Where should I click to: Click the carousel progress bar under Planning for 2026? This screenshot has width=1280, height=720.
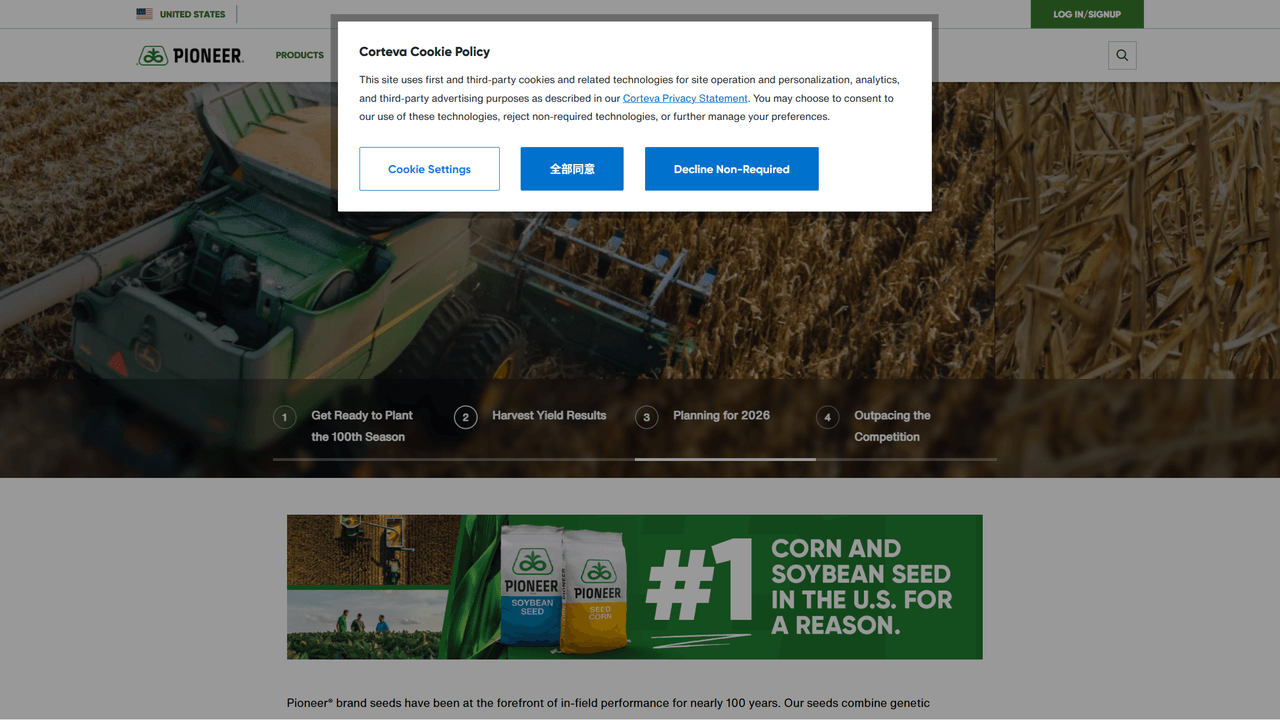tap(725, 459)
